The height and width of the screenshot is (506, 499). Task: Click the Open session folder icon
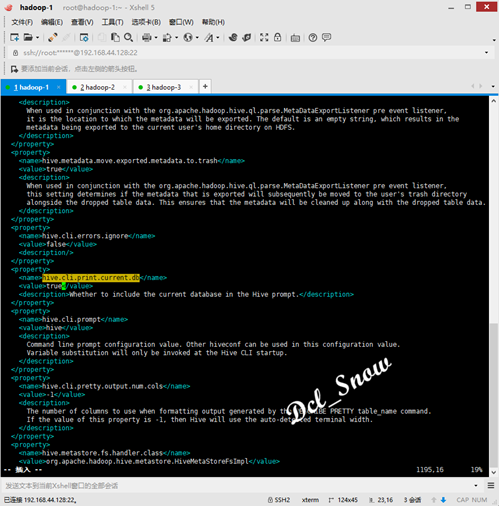[28, 38]
